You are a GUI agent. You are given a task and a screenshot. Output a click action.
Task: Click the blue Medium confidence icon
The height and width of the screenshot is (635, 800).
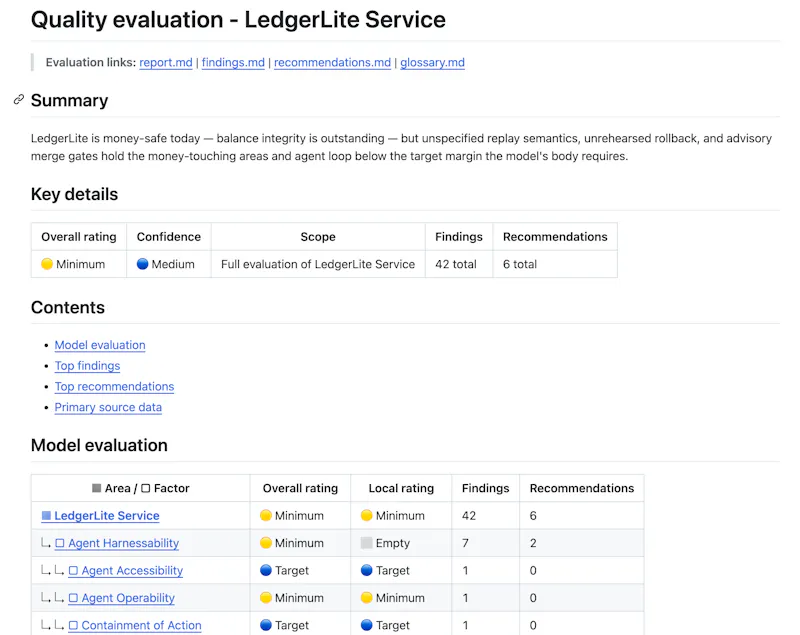142,264
